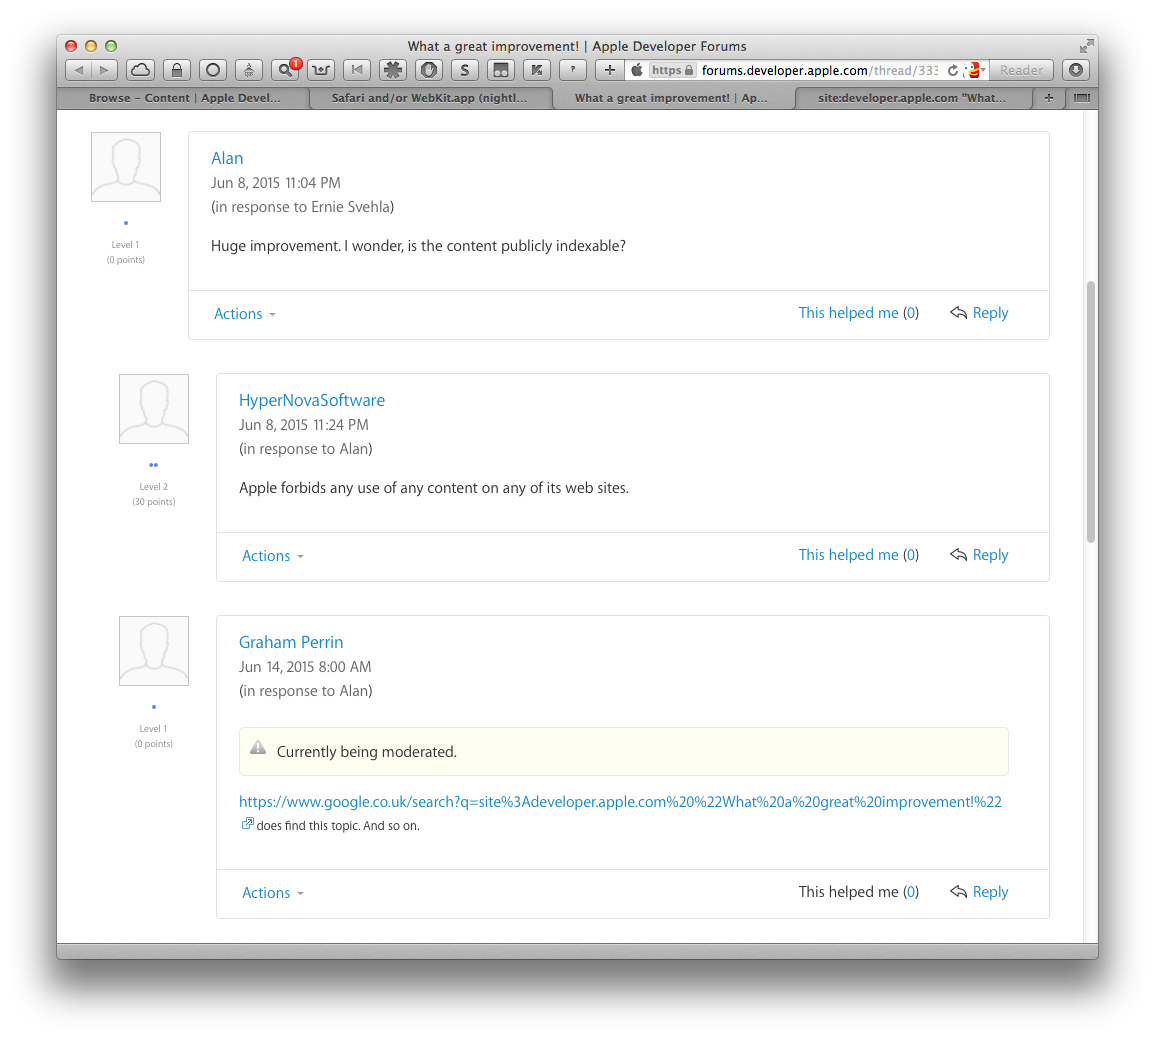Click Alan's avatar thumbnail
The width and height of the screenshot is (1155, 1038).
[126, 167]
